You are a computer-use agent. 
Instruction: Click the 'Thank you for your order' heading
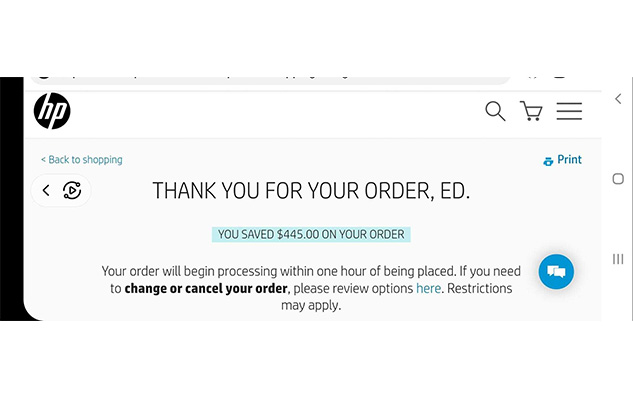pos(311,191)
